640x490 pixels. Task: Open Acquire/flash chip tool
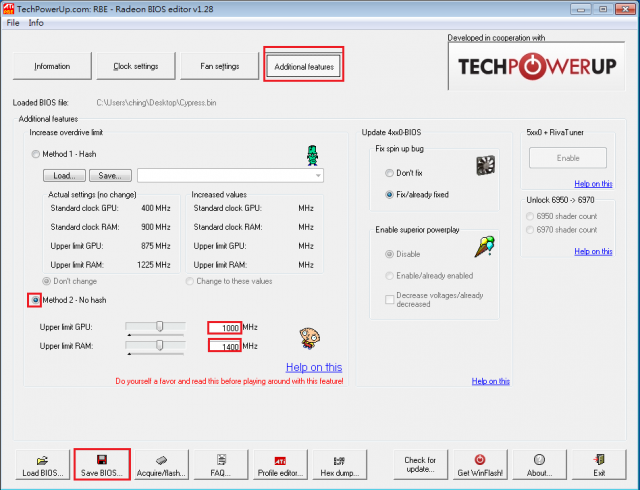[162, 465]
